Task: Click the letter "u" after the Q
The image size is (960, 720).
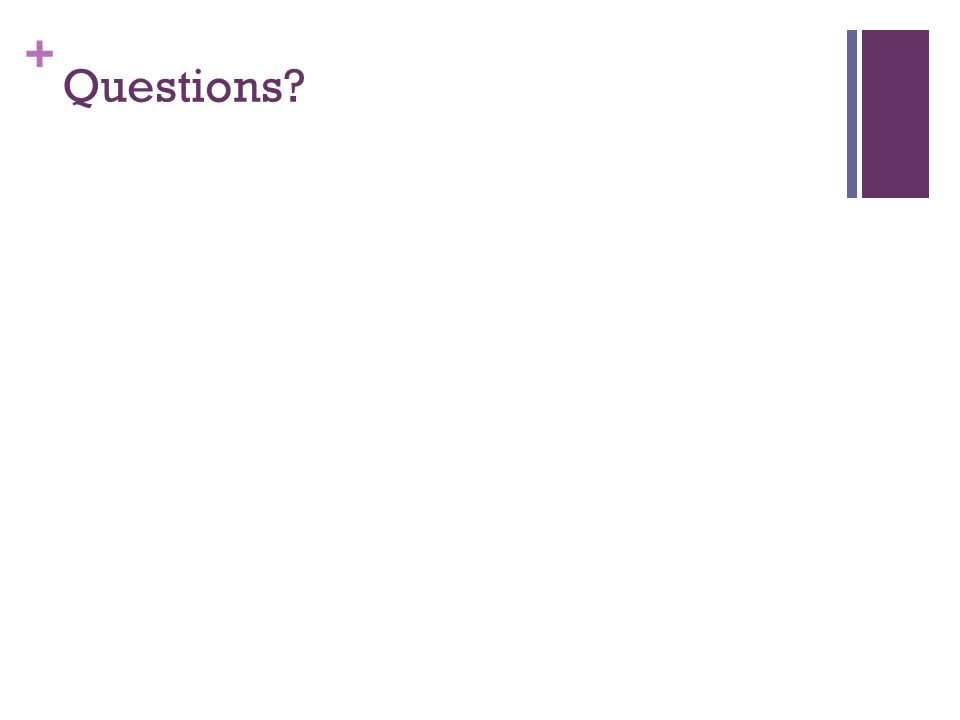Action: 114,91
